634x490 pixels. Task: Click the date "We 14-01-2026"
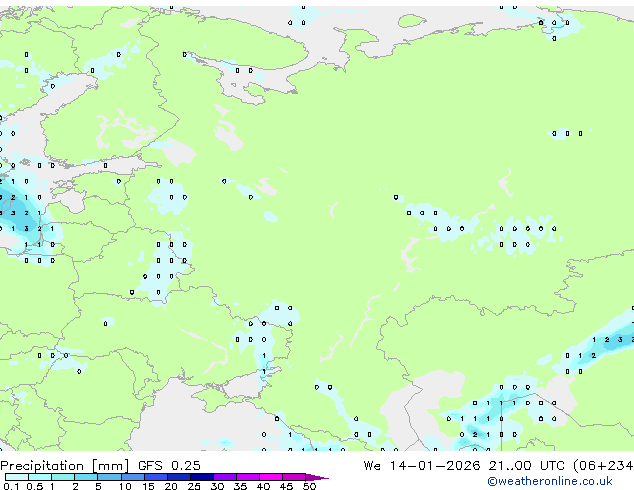tap(422, 466)
